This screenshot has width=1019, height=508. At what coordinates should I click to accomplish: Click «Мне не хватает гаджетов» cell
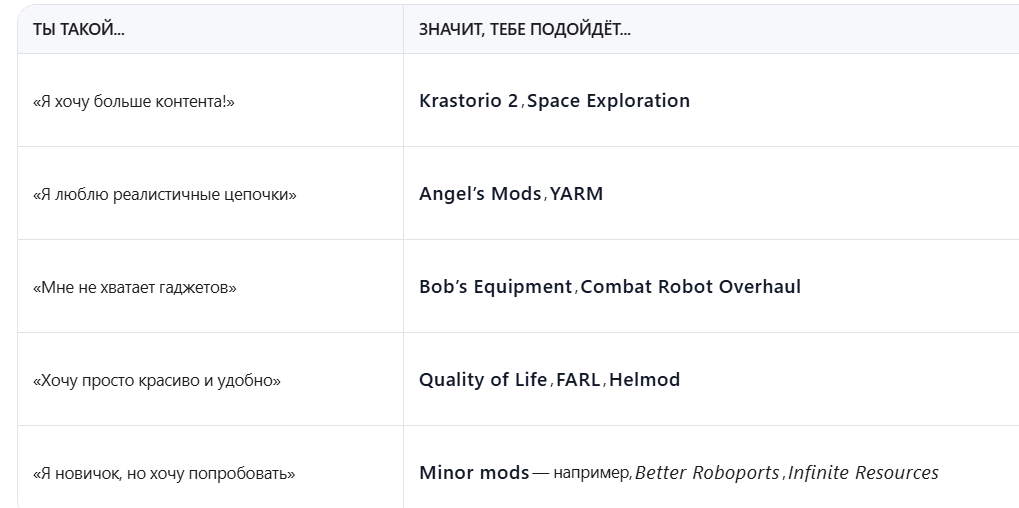(135, 288)
